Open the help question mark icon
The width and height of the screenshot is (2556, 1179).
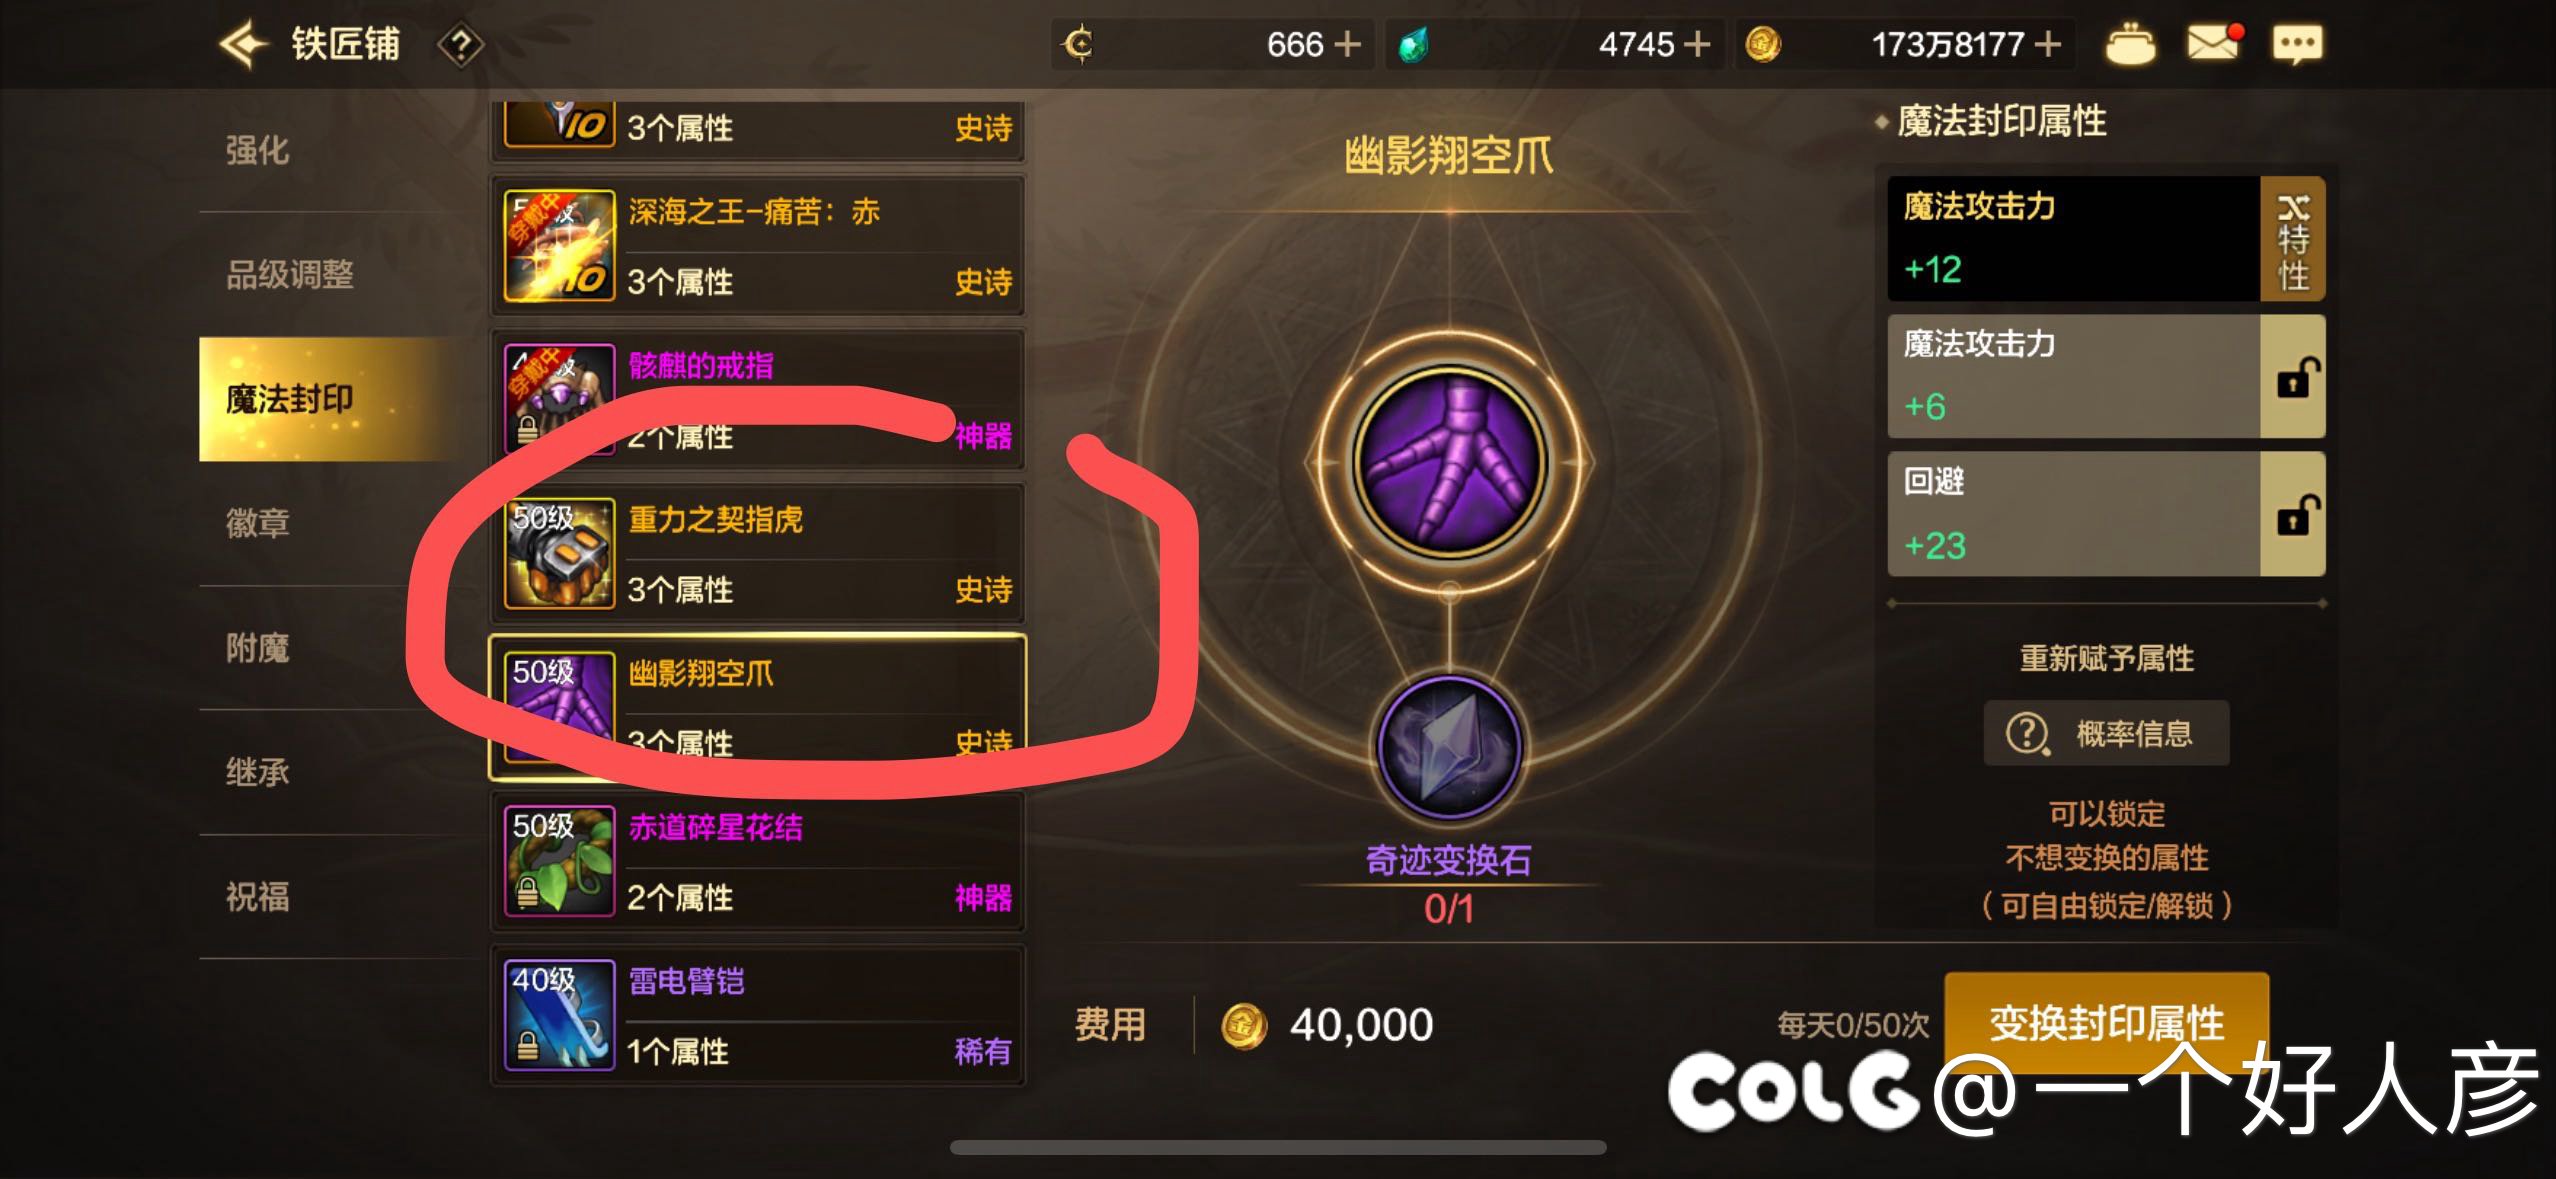(460, 45)
